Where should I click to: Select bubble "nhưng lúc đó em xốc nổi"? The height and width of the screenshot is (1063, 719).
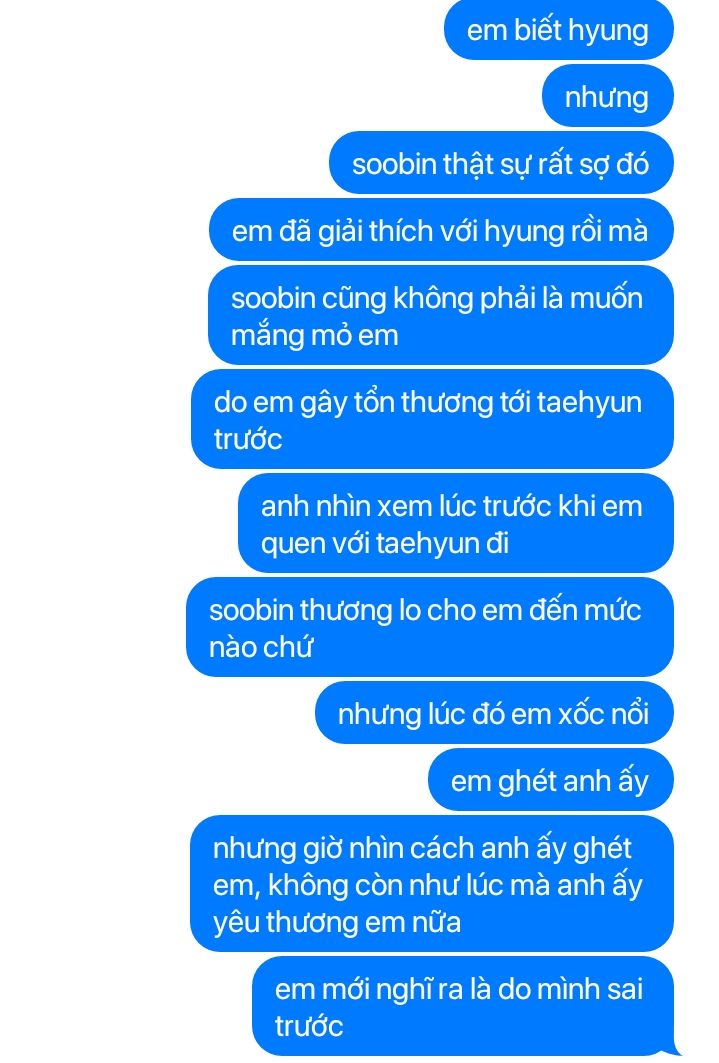[x=494, y=713]
